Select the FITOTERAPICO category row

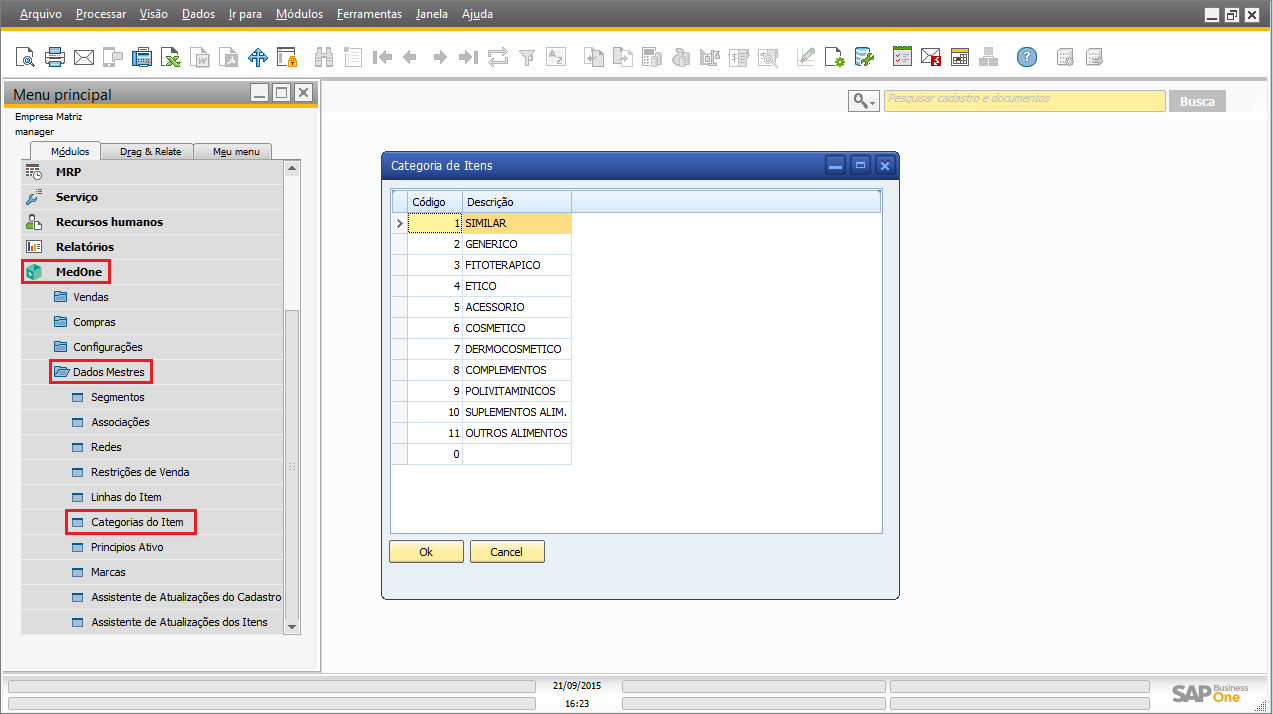(x=481, y=265)
